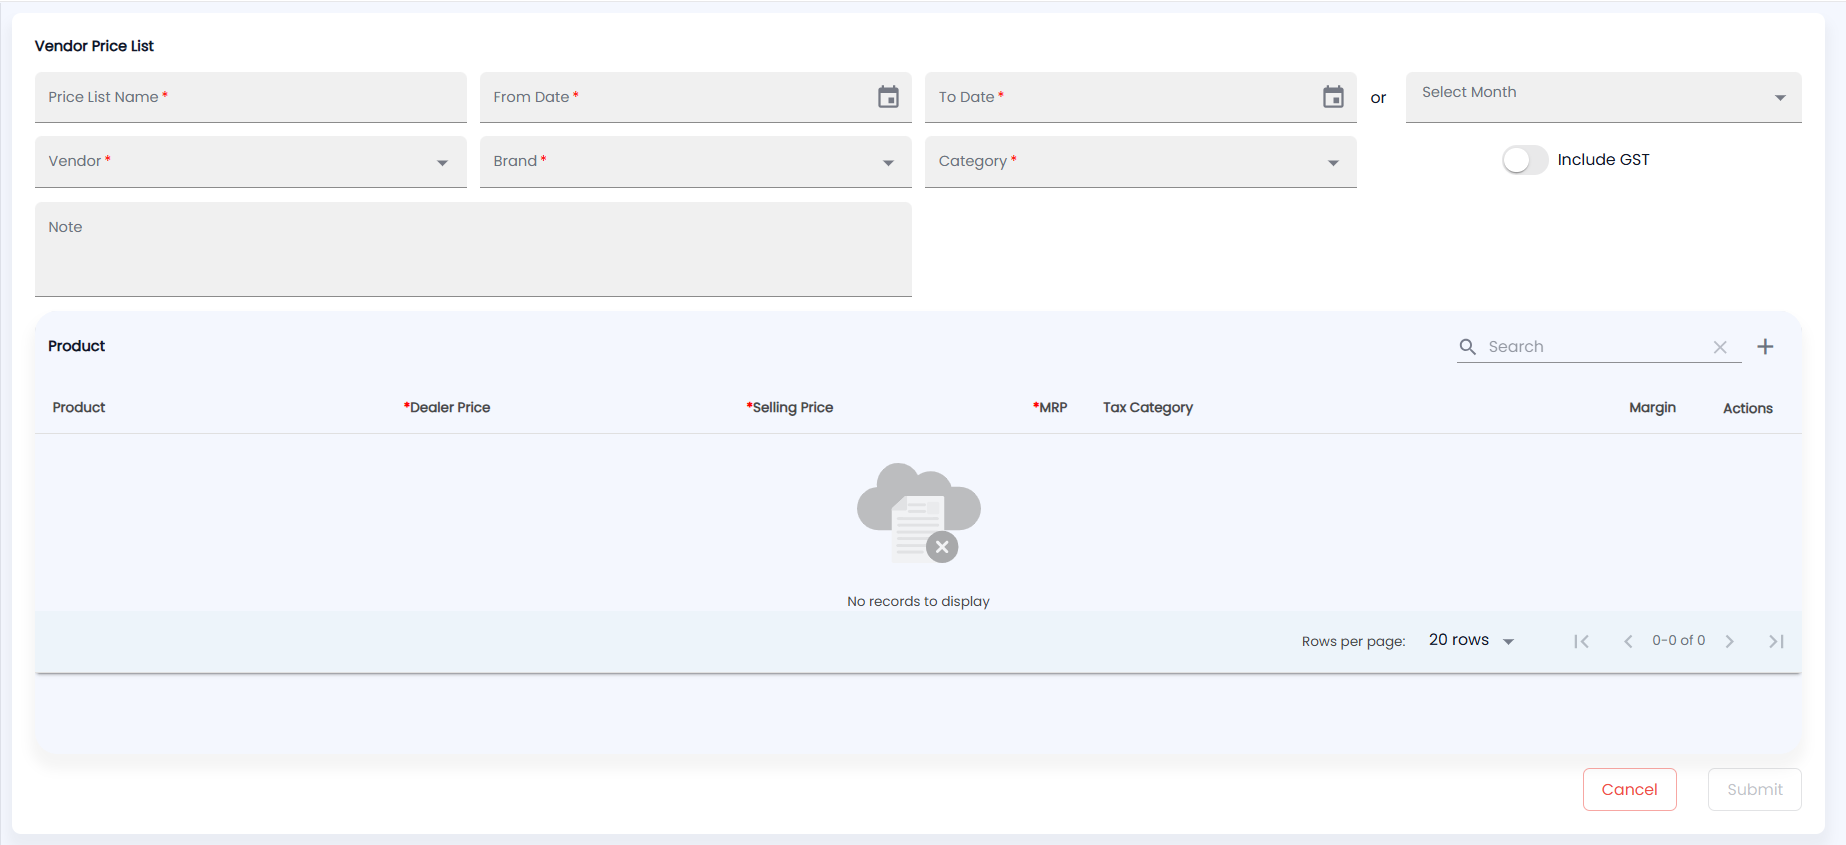Go to next page of product table
Image resolution: width=1846 pixels, height=845 pixels.
1730,641
